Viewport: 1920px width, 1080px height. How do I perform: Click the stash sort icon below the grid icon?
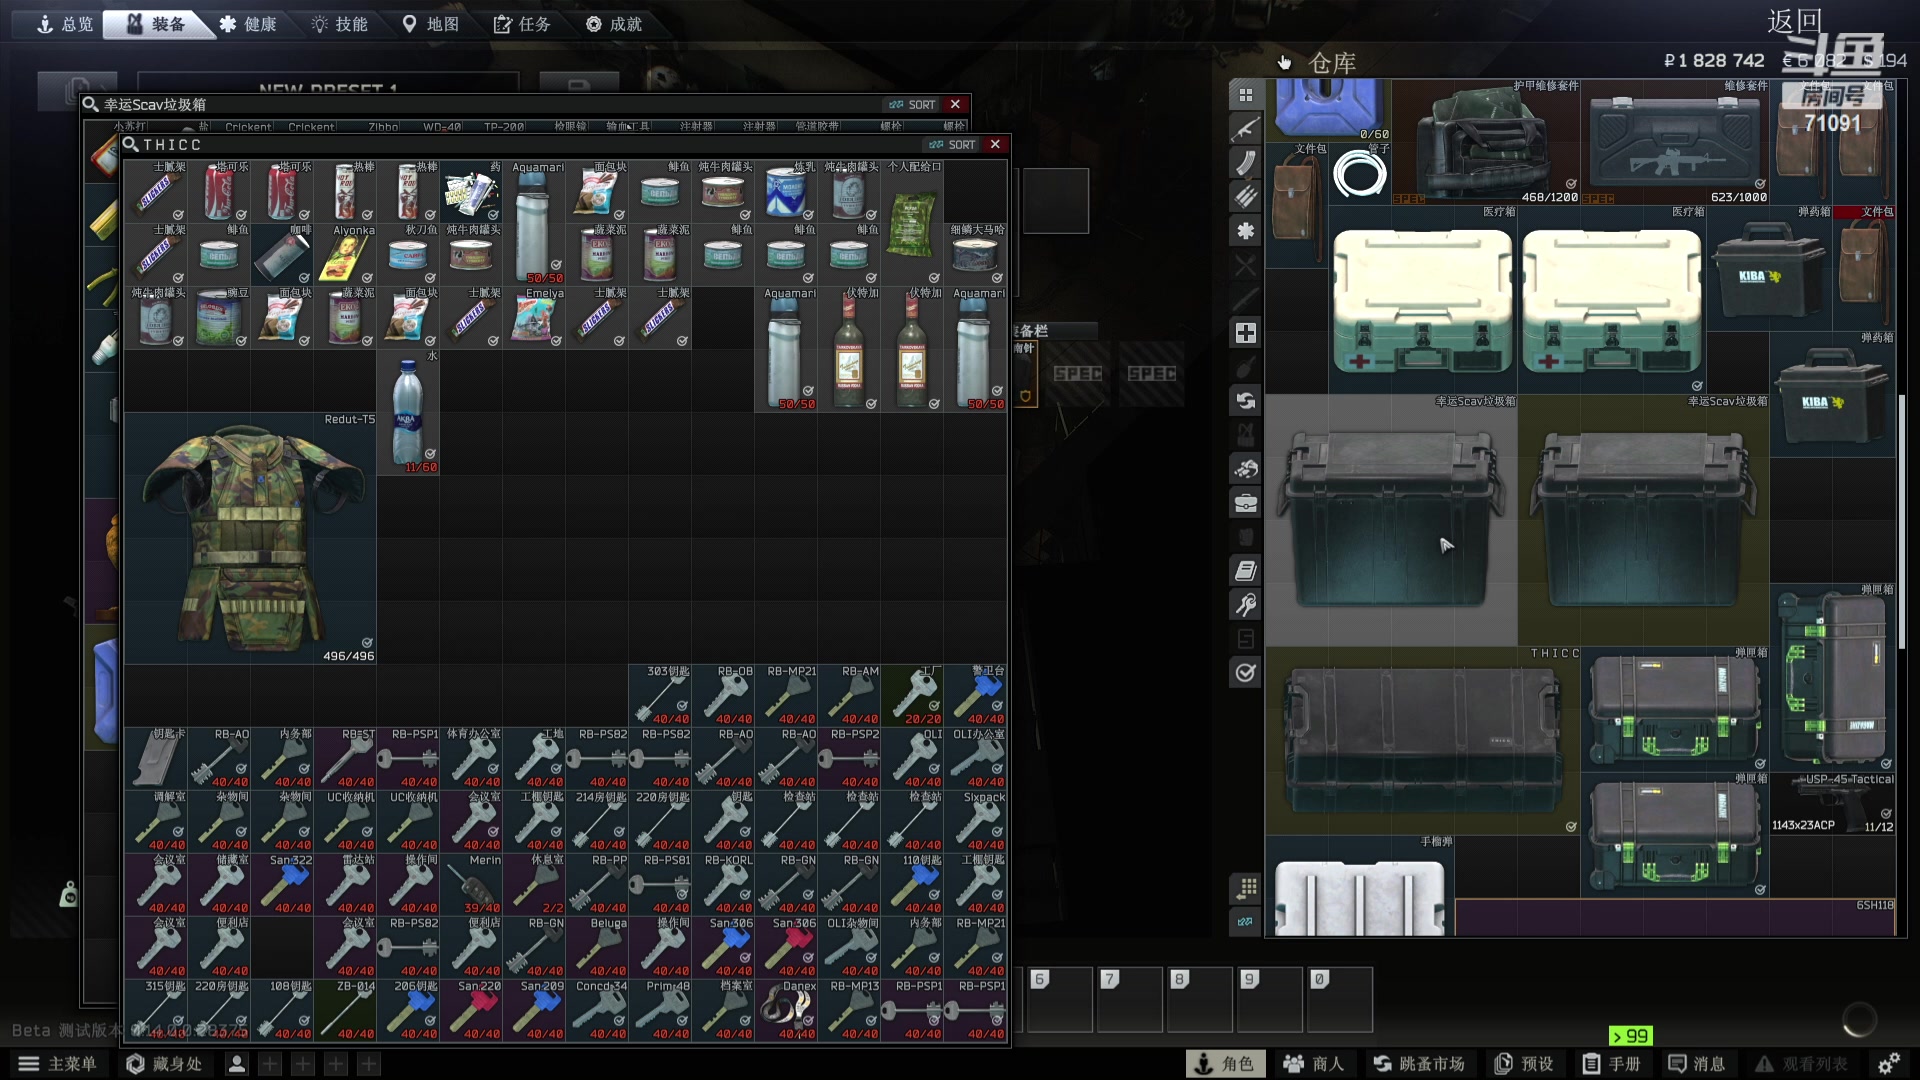(x=1245, y=922)
